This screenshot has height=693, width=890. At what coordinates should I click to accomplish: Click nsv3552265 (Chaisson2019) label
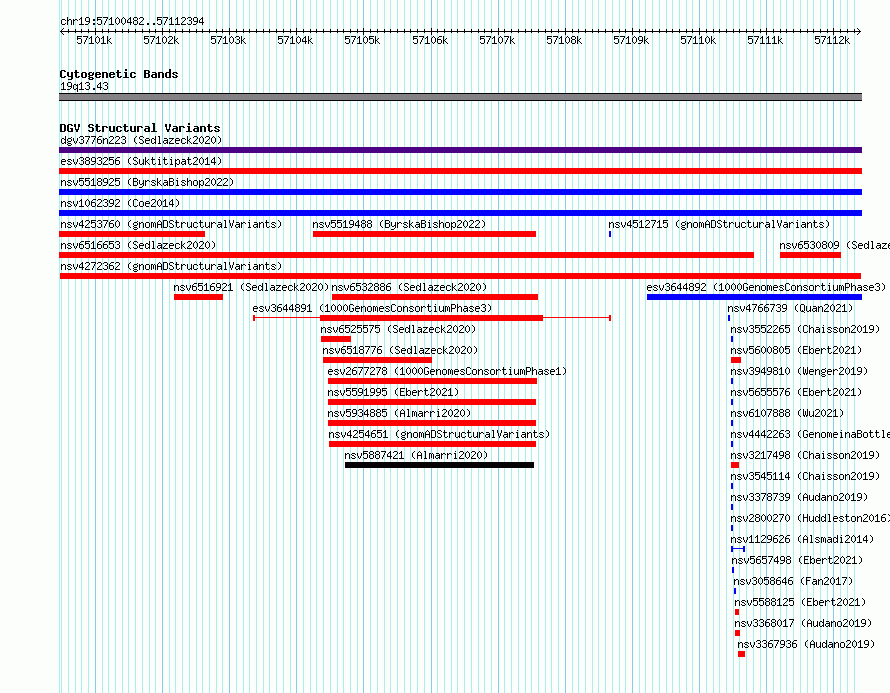click(805, 329)
